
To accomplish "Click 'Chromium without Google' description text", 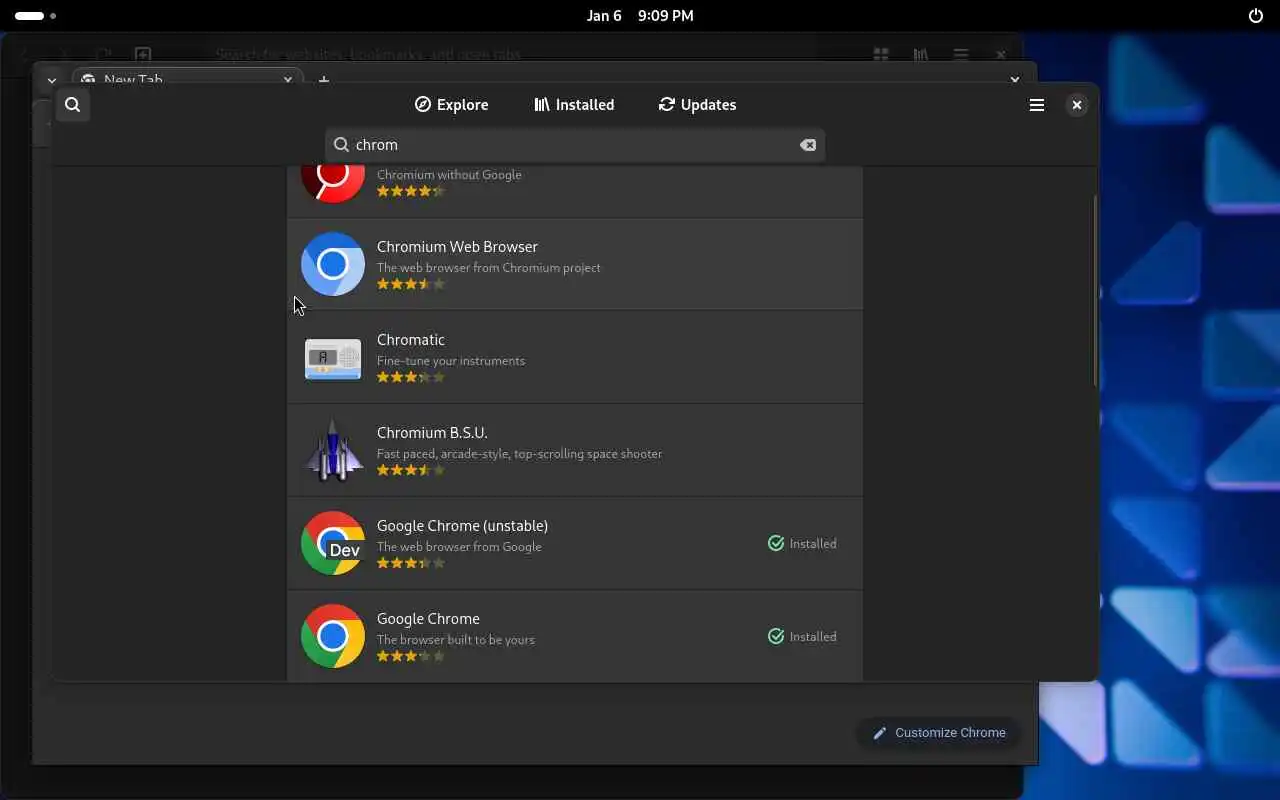I will click(x=449, y=175).
